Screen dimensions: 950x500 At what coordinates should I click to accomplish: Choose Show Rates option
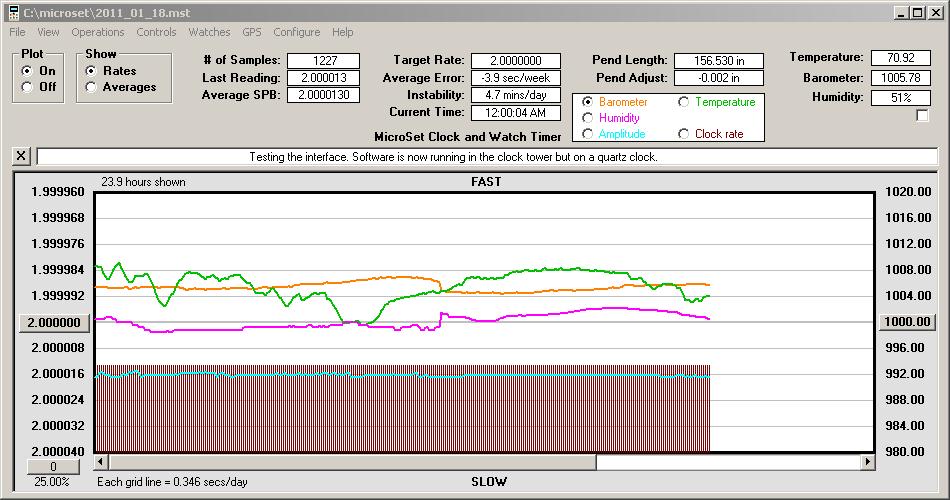[91, 71]
